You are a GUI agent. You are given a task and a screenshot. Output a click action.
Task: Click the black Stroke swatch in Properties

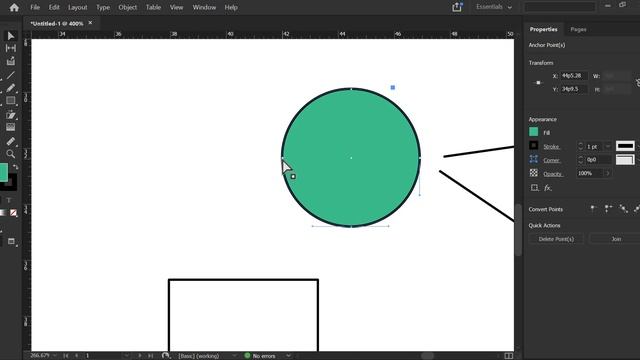[533, 145]
